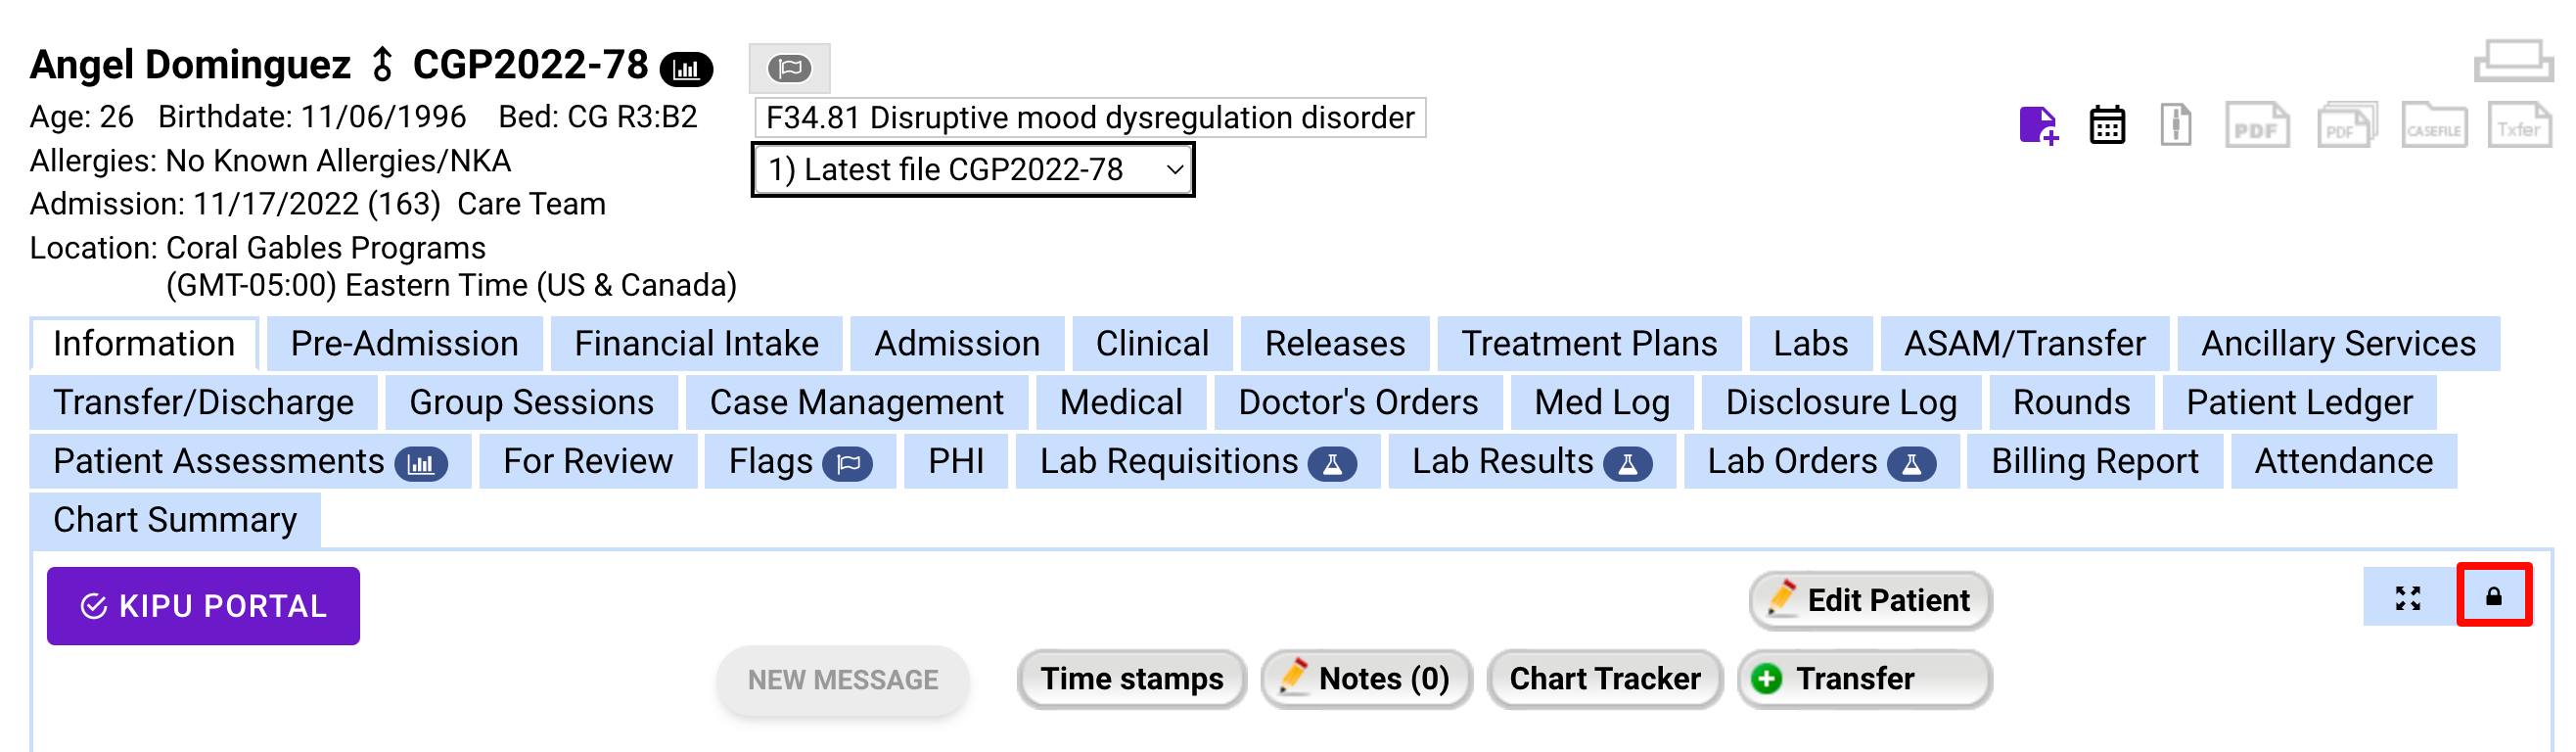2576x752 pixels.
Task: Click the purple add document icon
Action: [x=2038, y=126]
